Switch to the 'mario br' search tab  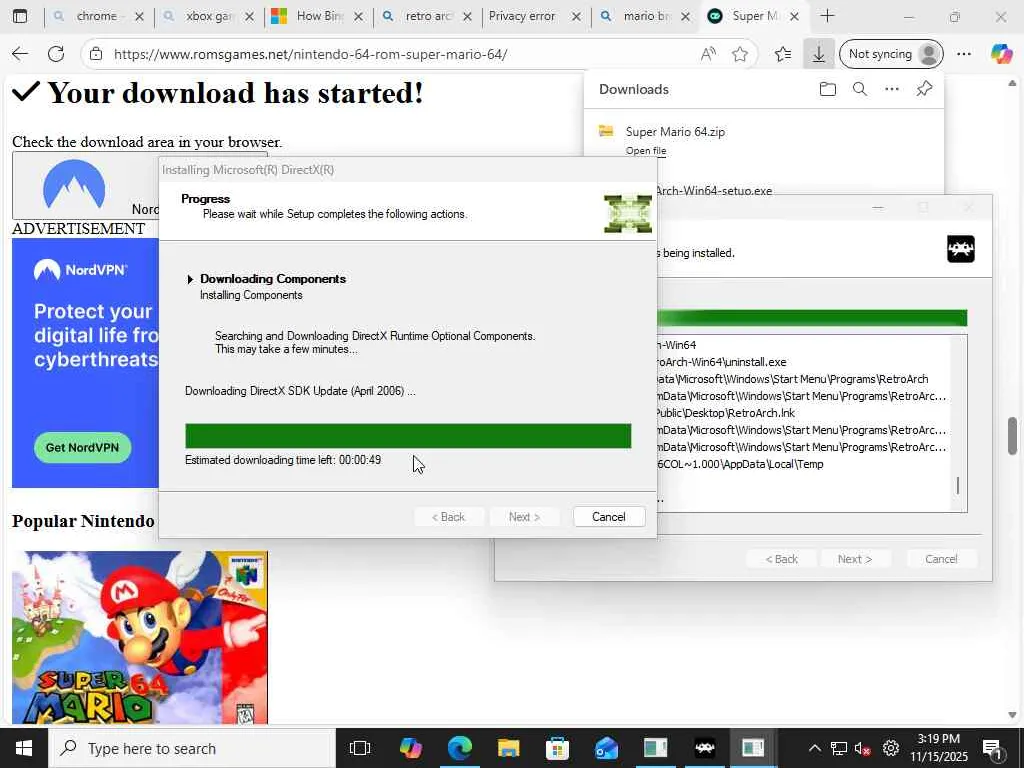click(x=647, y=16)
